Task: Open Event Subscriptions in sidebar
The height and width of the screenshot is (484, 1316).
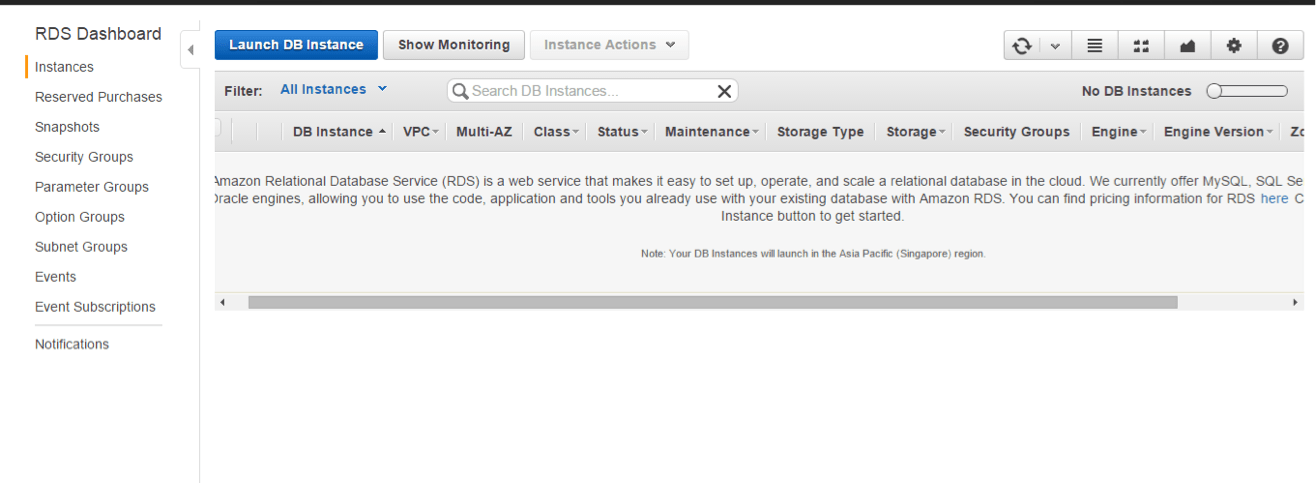Action: tap(95, 307)
